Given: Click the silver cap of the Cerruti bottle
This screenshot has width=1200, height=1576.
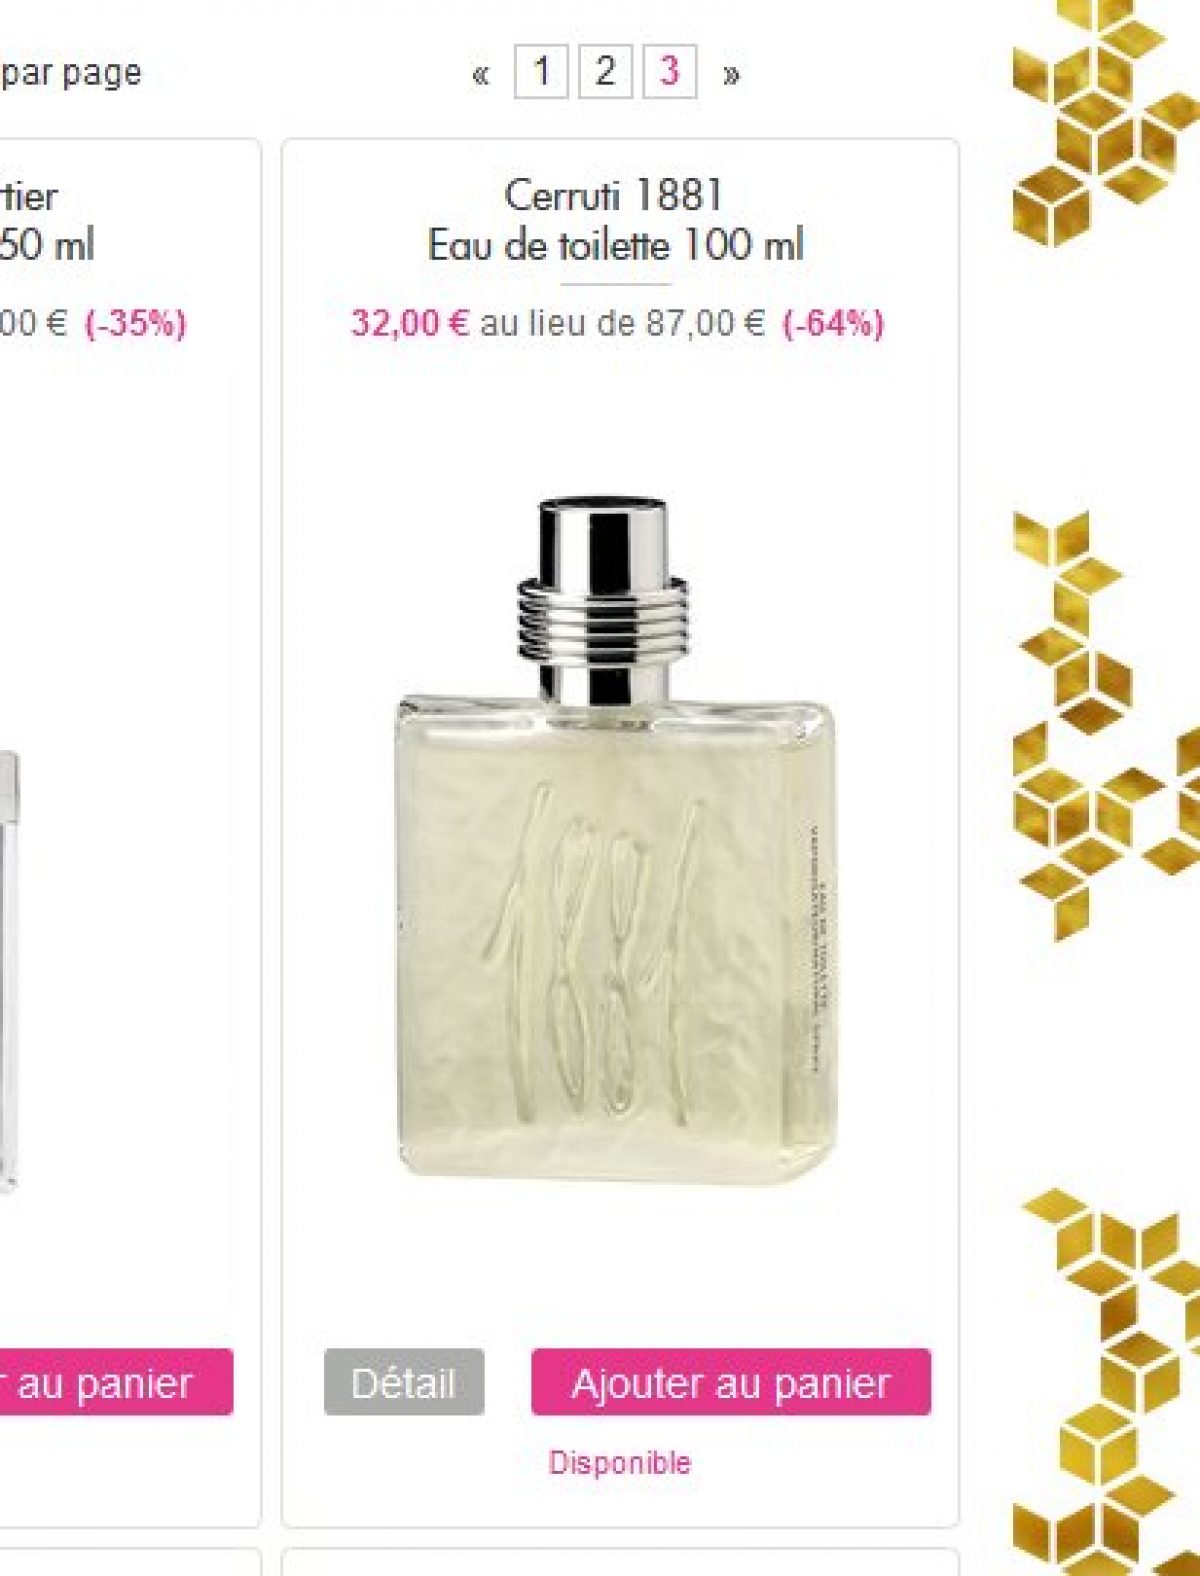Looking at the screenshot, I should pos(604,598).
